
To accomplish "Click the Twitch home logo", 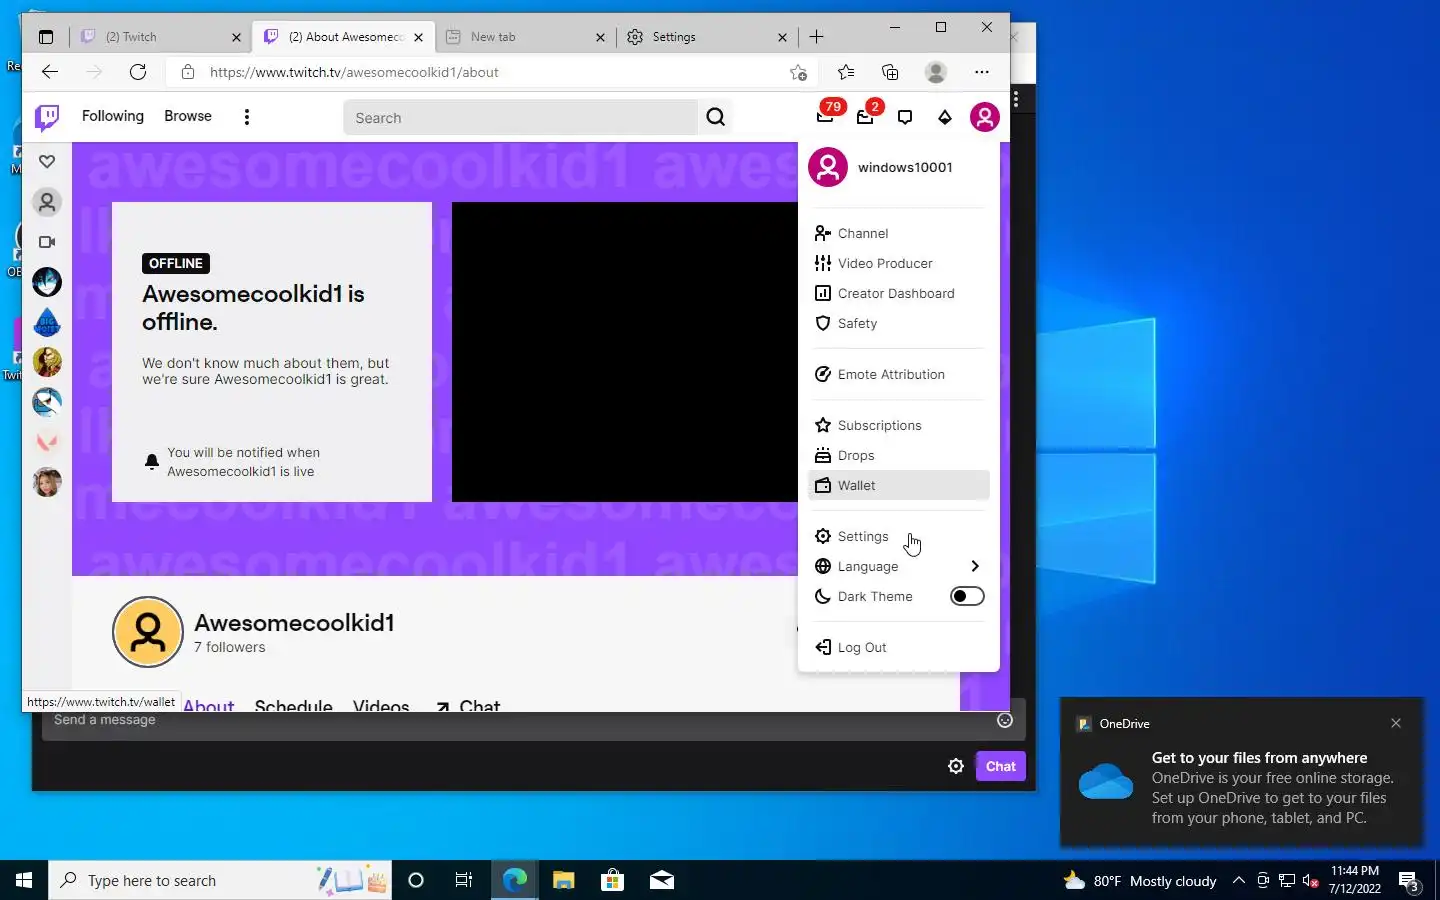I will point(47,117).
